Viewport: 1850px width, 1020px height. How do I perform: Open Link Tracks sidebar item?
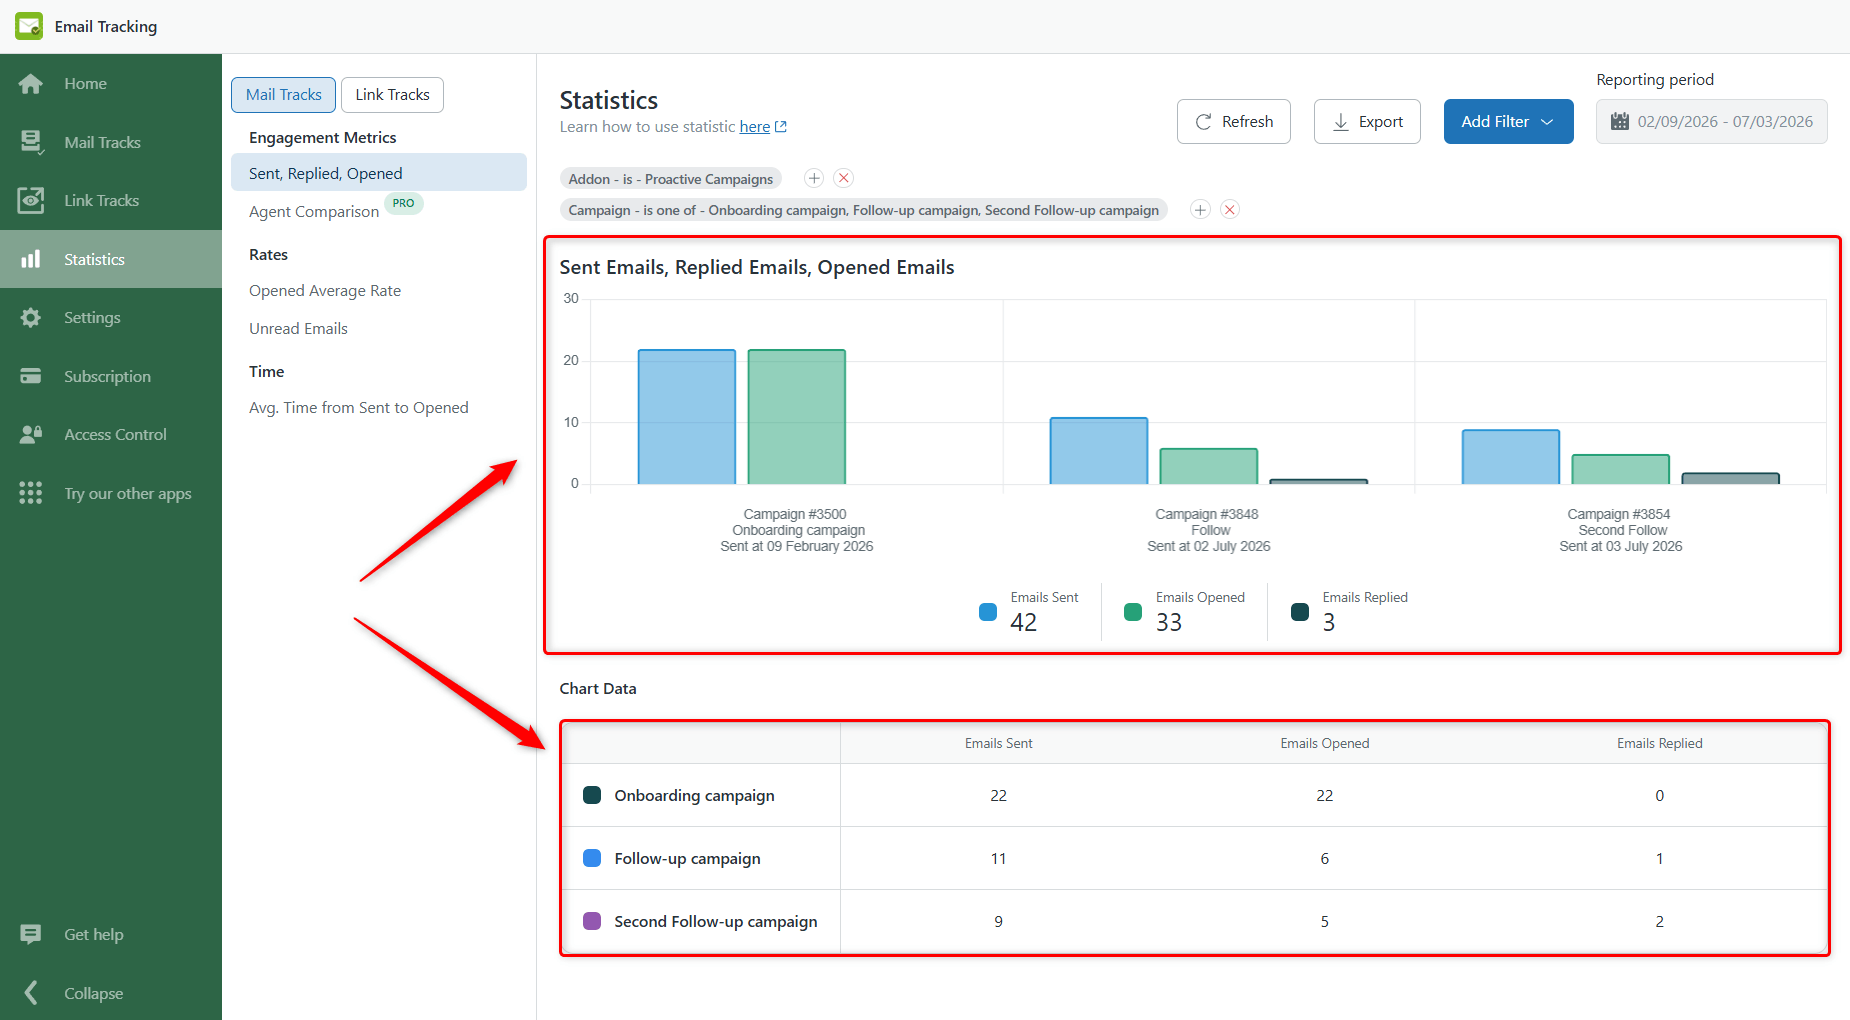coord(111,200)
